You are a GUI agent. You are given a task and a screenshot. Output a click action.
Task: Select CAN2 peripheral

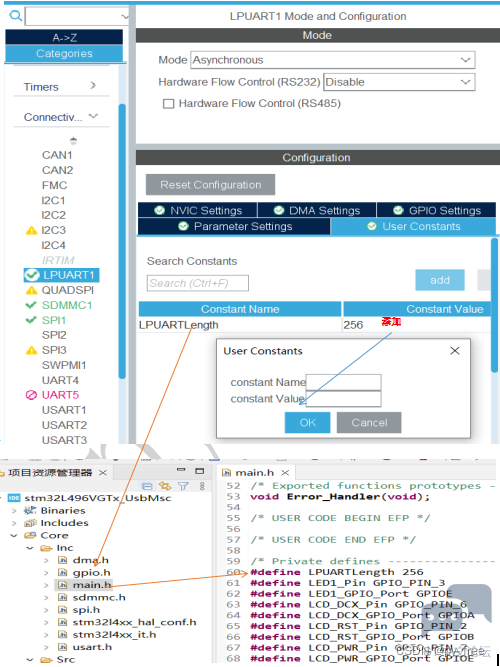(57, 170)
